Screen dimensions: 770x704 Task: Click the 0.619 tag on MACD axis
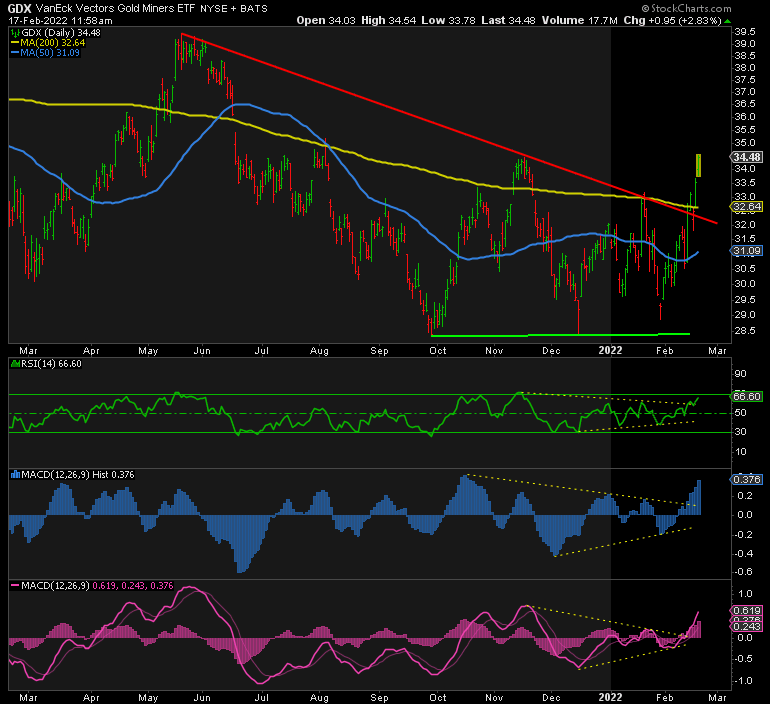746,611
